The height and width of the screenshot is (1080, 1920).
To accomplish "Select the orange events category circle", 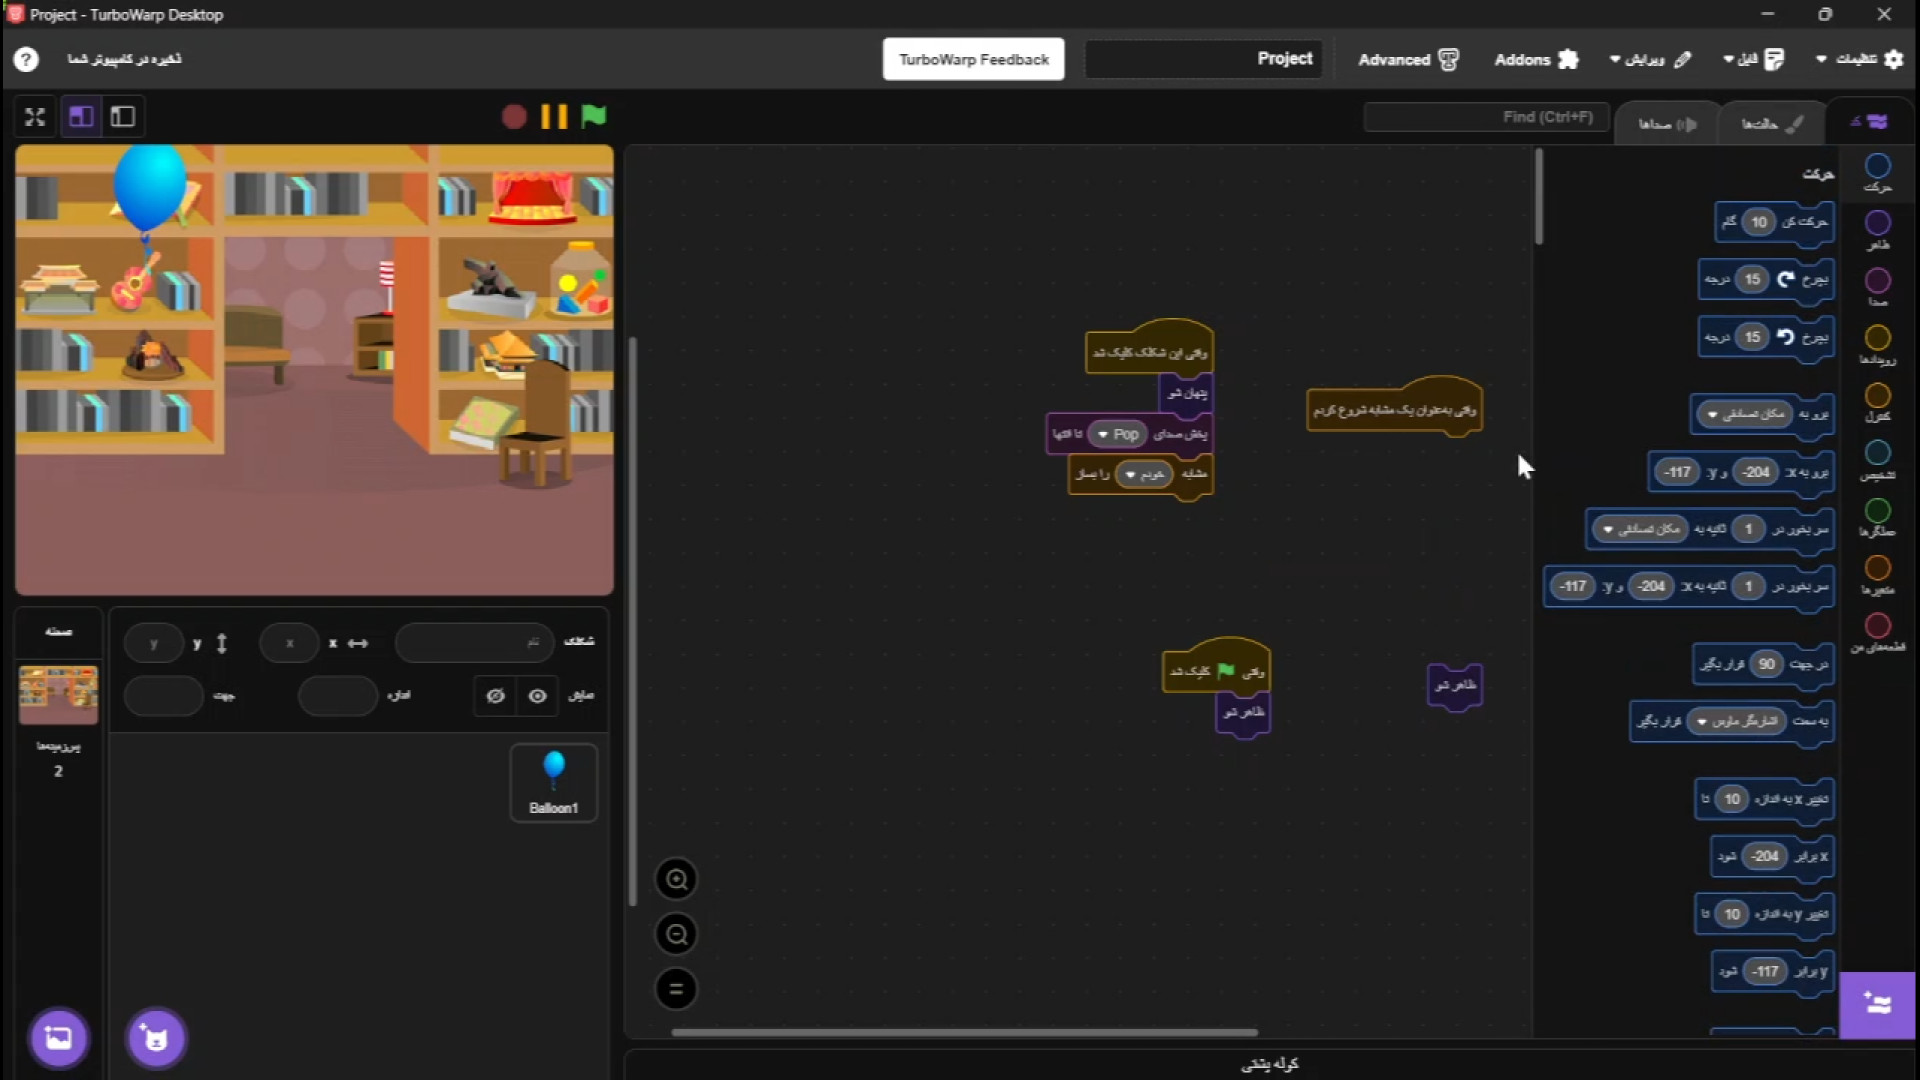I will 1877,338.
